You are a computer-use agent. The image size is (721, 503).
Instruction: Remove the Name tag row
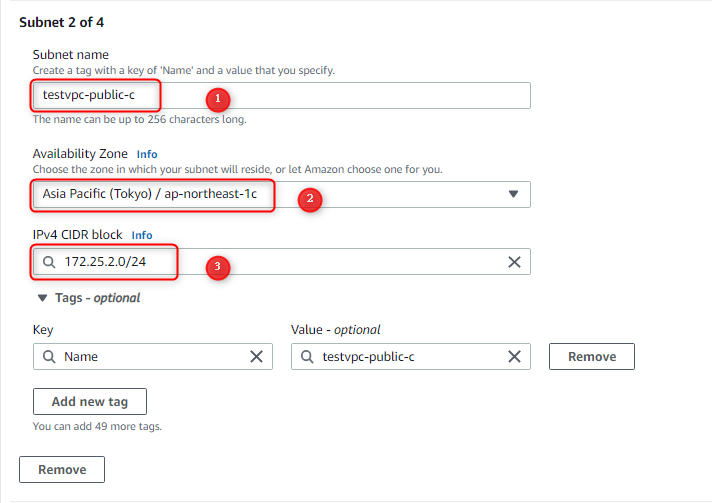coord(592,356)
